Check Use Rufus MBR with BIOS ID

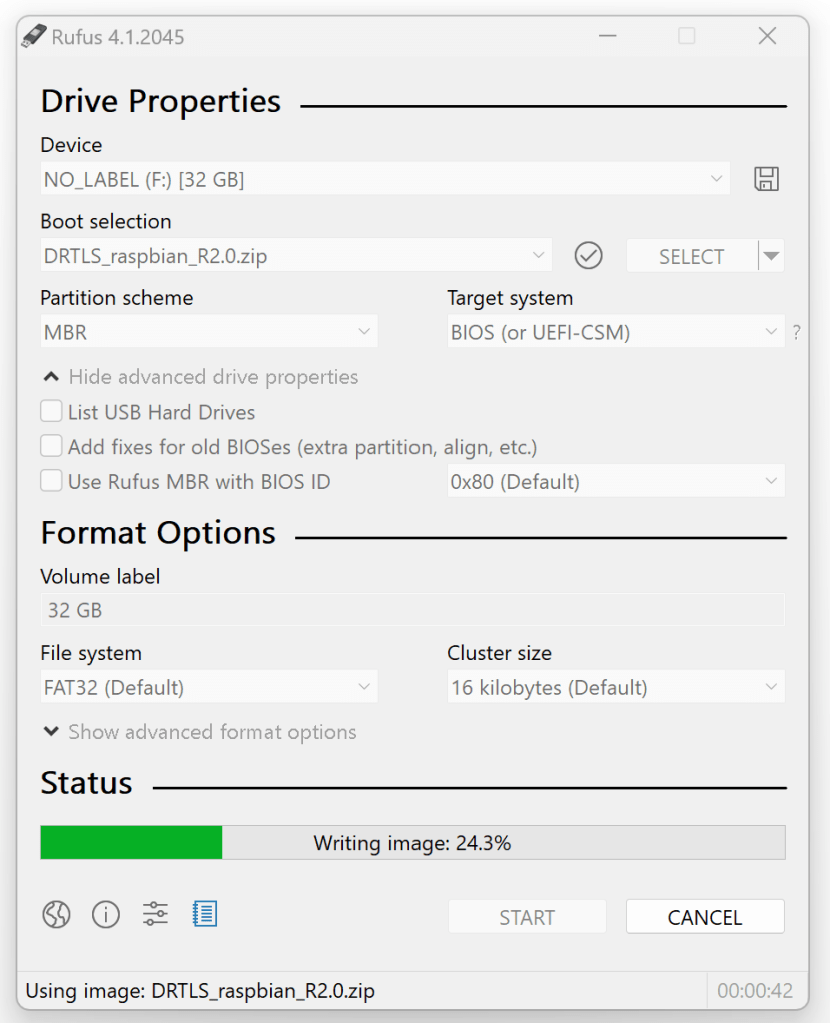(51, 482)
